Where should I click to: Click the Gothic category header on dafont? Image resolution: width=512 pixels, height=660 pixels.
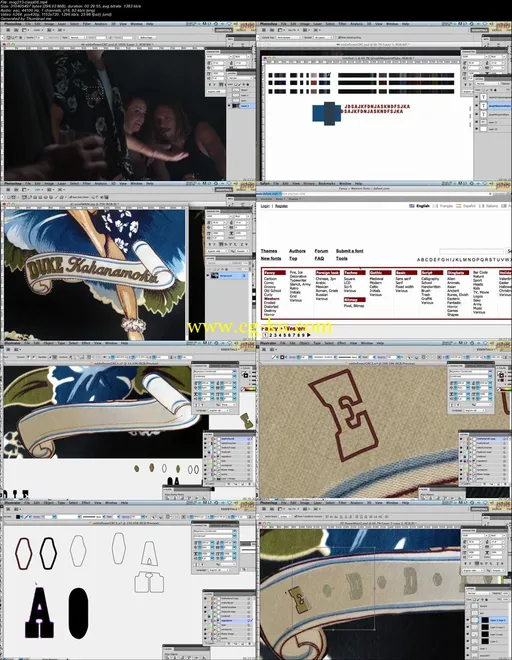[380, 273]
